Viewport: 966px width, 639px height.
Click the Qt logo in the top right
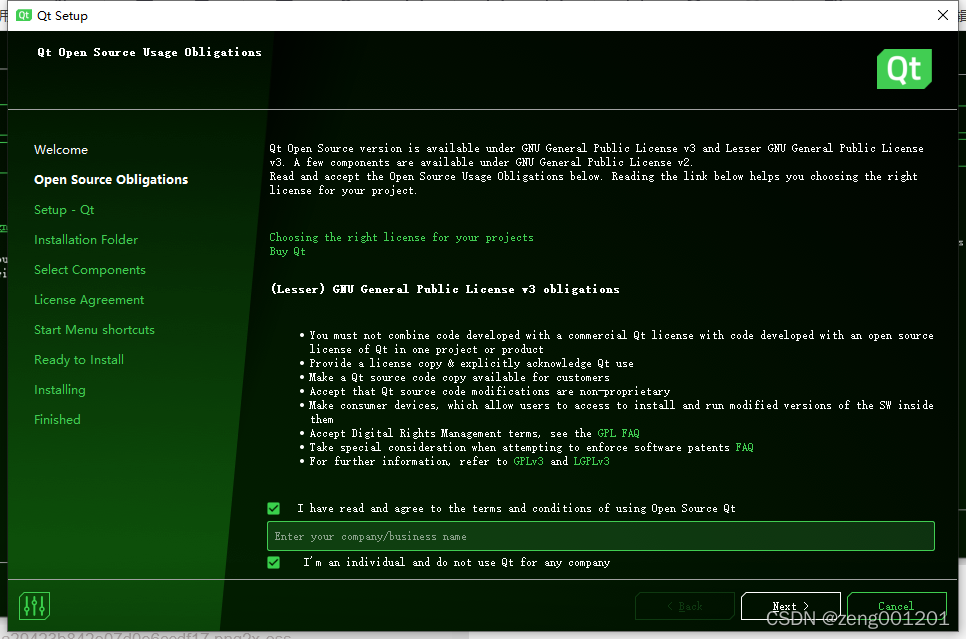[x=903, y=70]
